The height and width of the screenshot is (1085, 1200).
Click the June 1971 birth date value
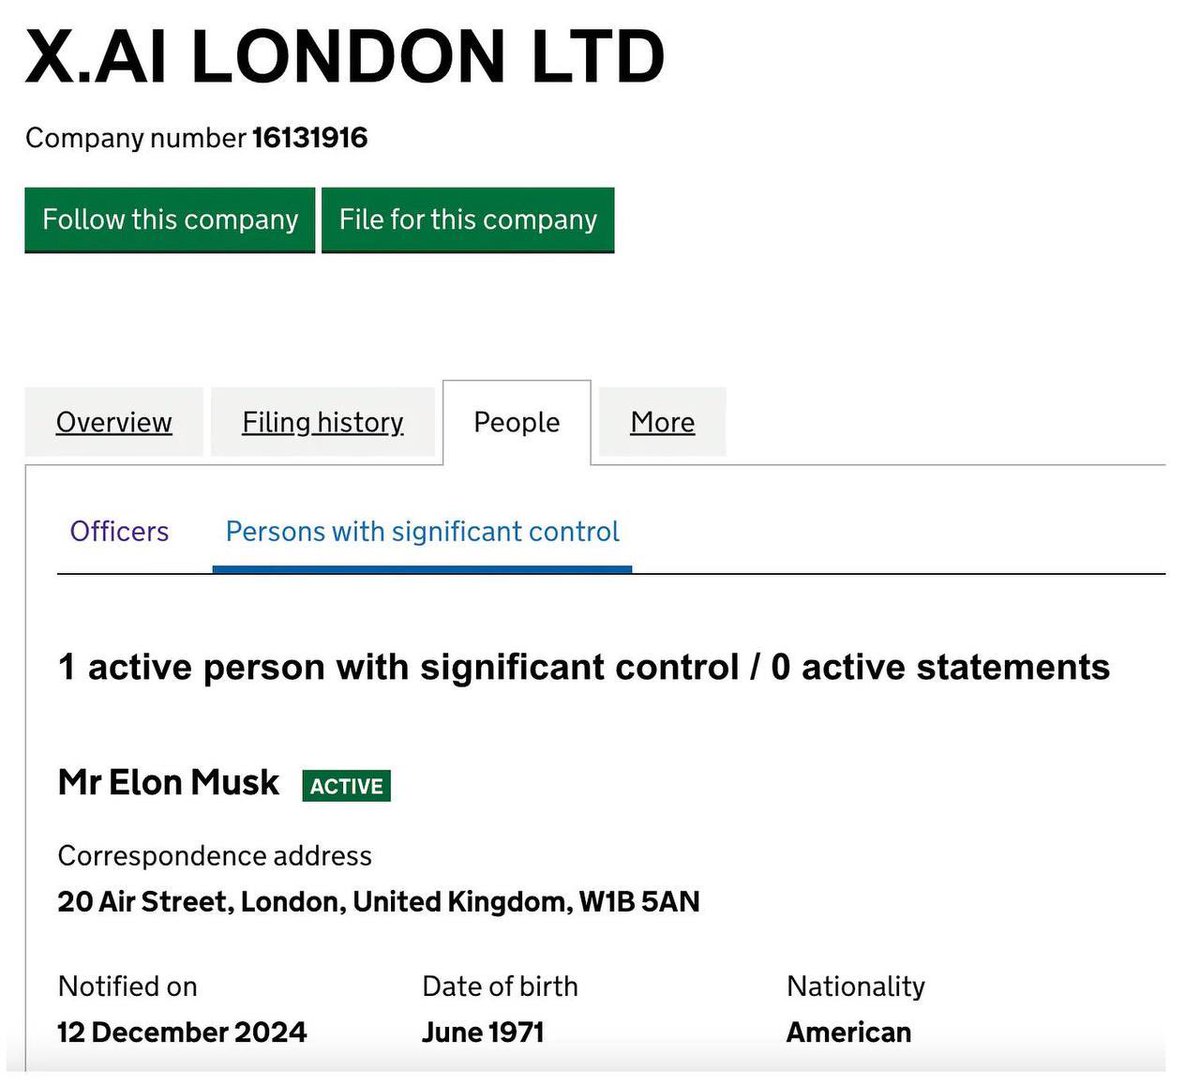pos(483,1032)
